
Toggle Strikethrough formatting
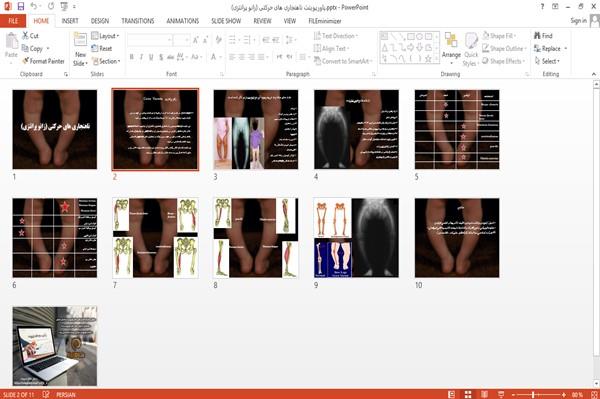point(171,57)
